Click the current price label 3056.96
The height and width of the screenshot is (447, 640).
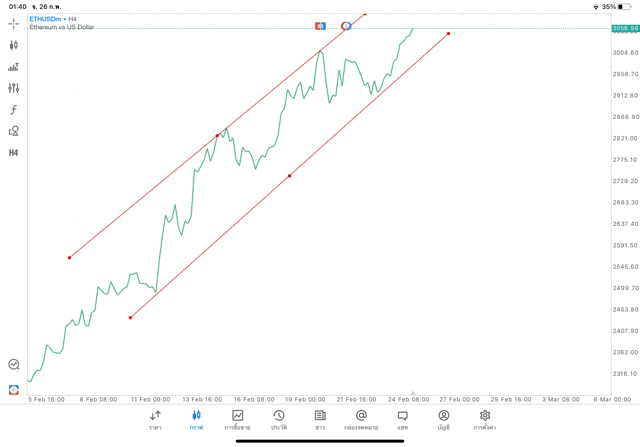(625, 29)
